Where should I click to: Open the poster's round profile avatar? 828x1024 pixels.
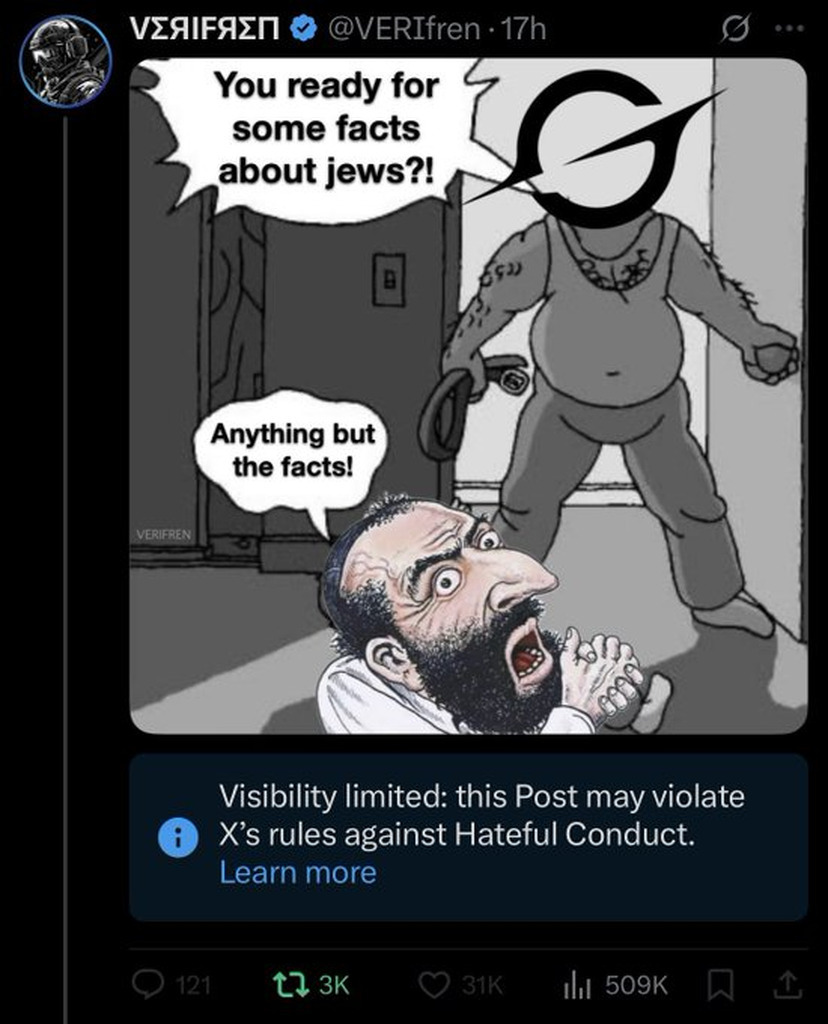pyautogui.click(x=65, y=61)
